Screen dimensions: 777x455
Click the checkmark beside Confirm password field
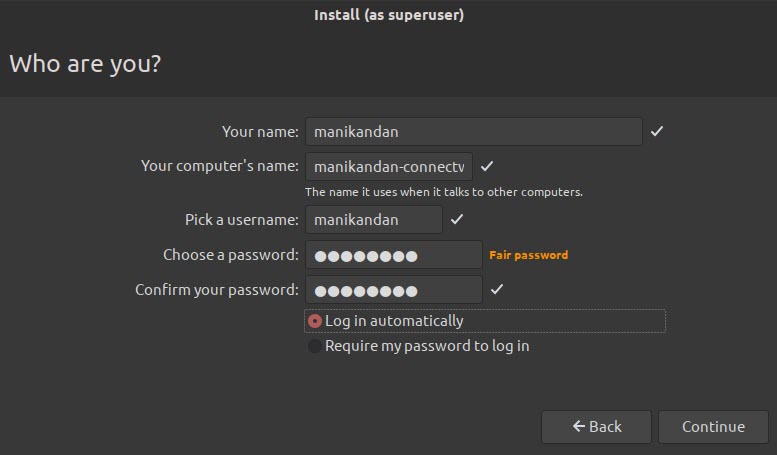pos(497,290)
